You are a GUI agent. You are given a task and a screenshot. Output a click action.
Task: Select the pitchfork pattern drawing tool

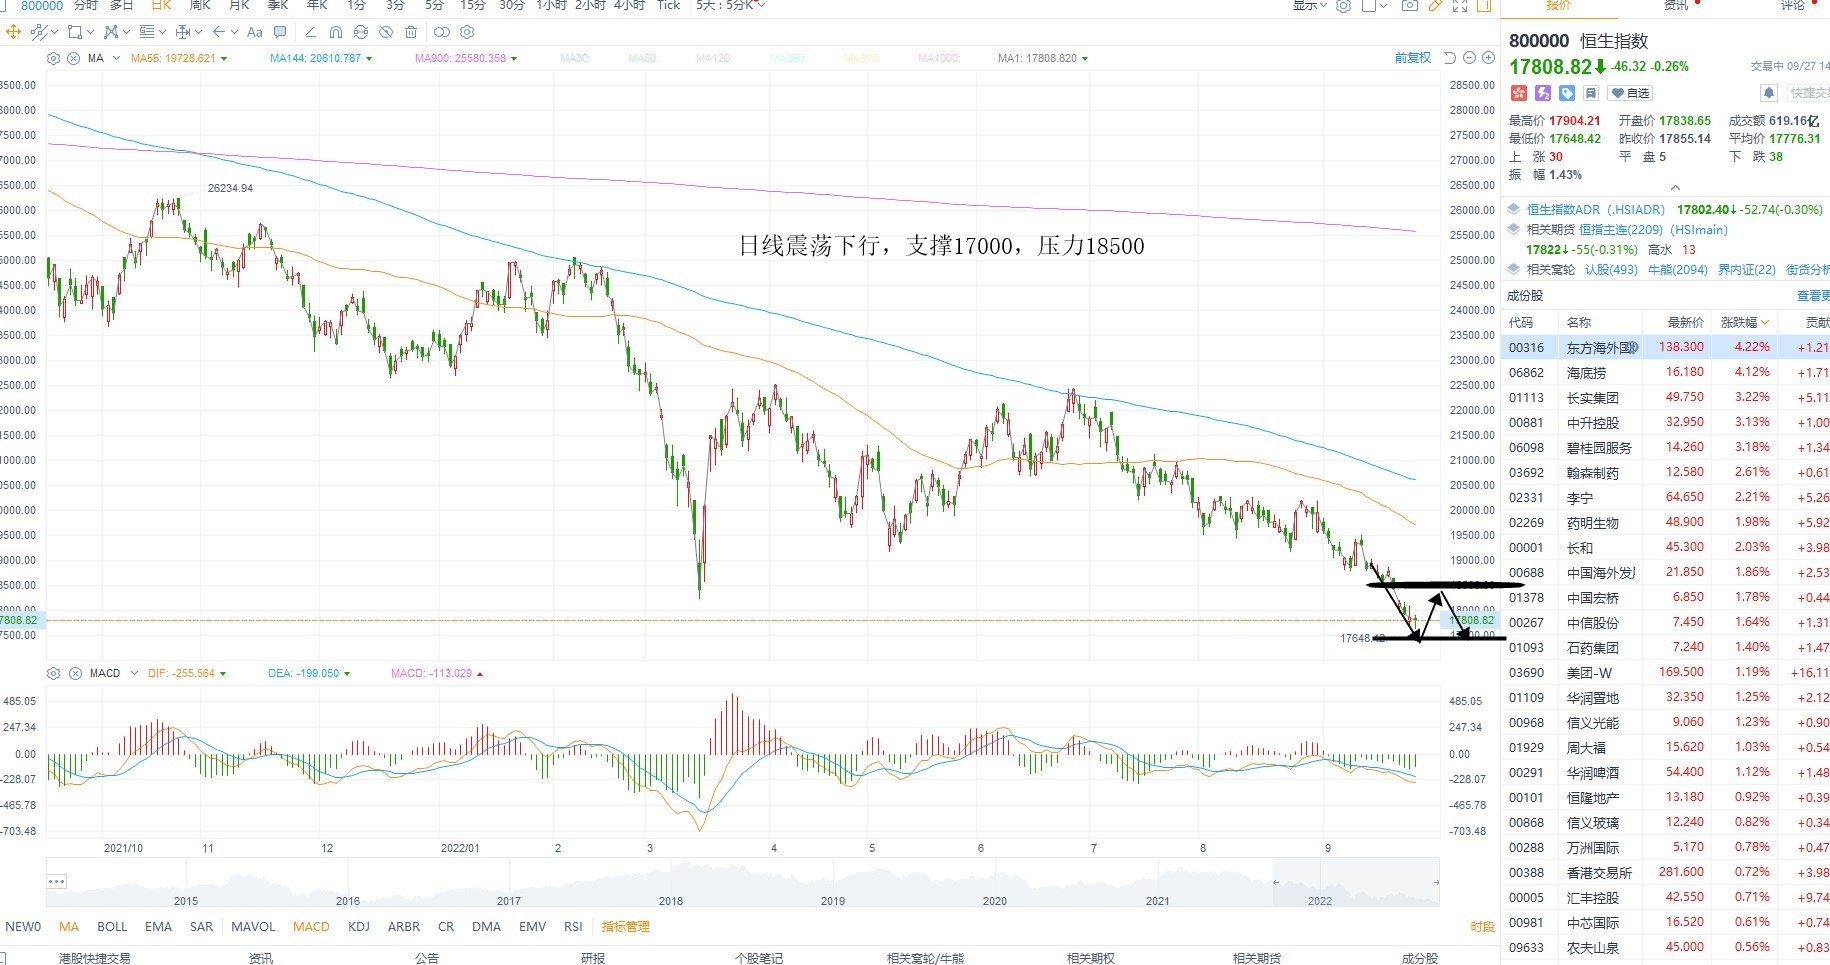click(x=110, y=32)
